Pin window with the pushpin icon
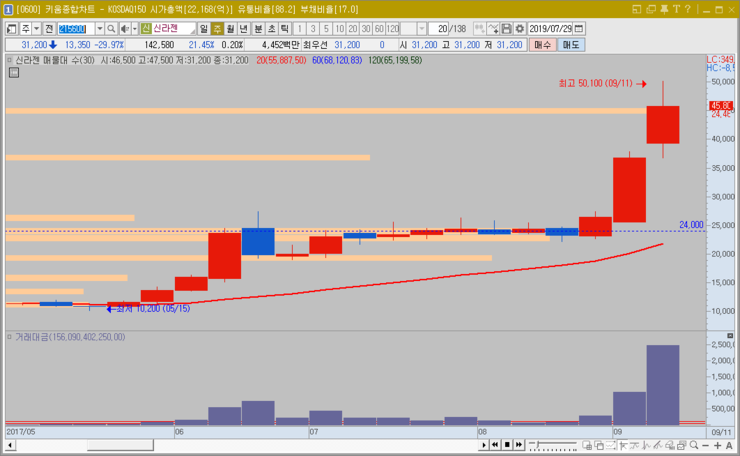Screen dimensions: 740x456 pyautogui.click(x=664, y=9)
